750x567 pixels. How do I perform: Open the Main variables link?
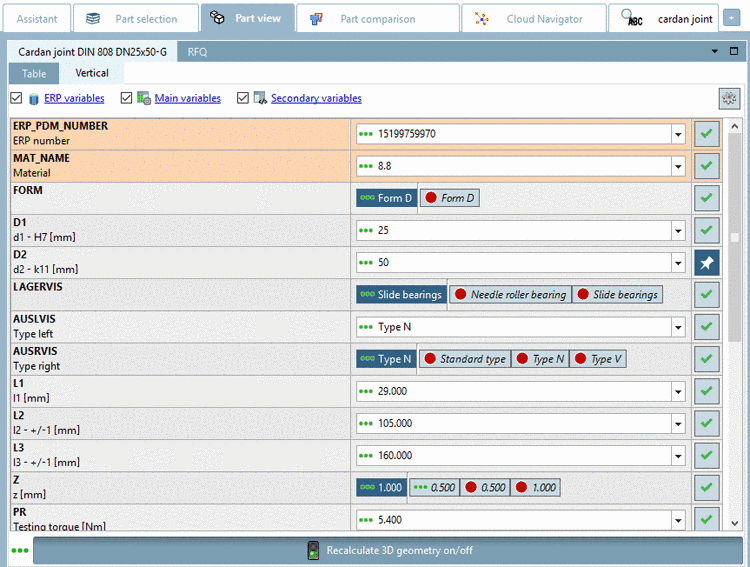188,98
